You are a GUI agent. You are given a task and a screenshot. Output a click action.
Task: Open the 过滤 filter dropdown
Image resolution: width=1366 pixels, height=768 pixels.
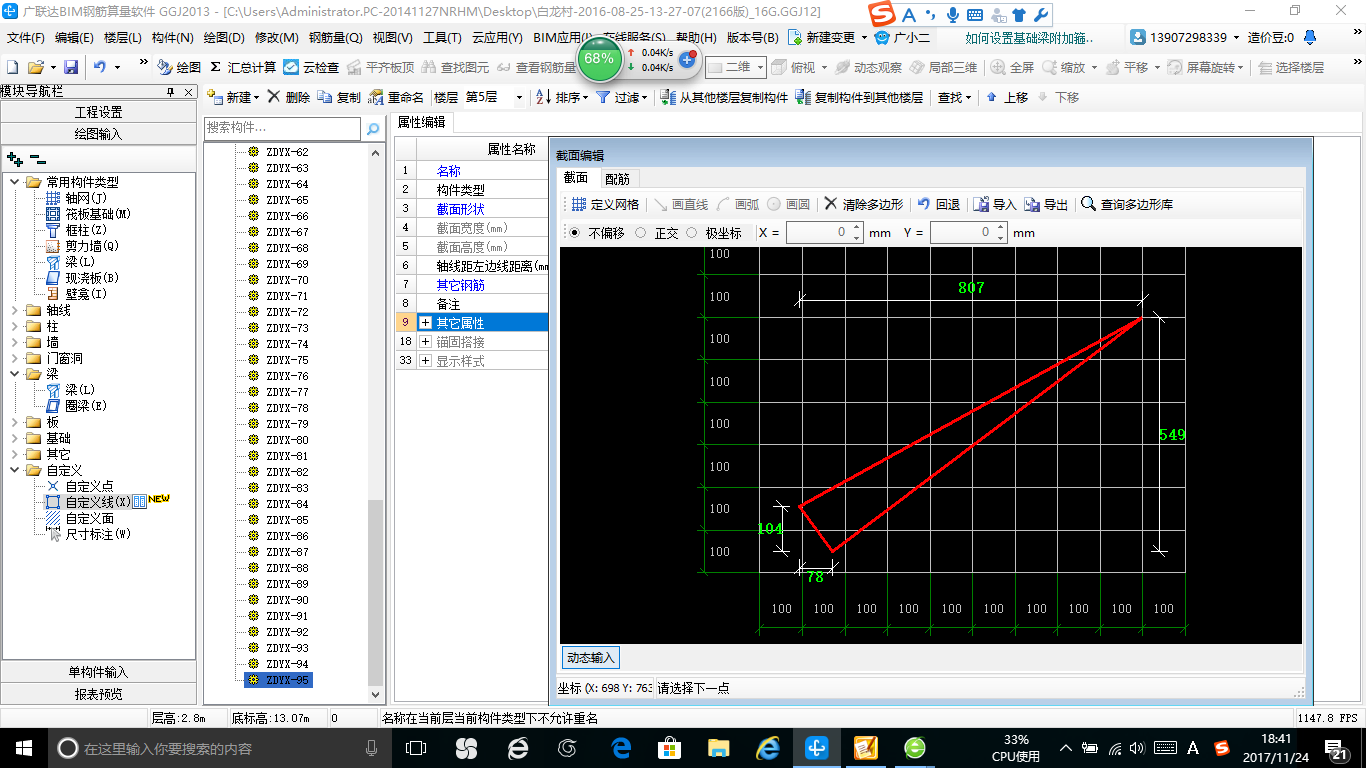point(622,97)
